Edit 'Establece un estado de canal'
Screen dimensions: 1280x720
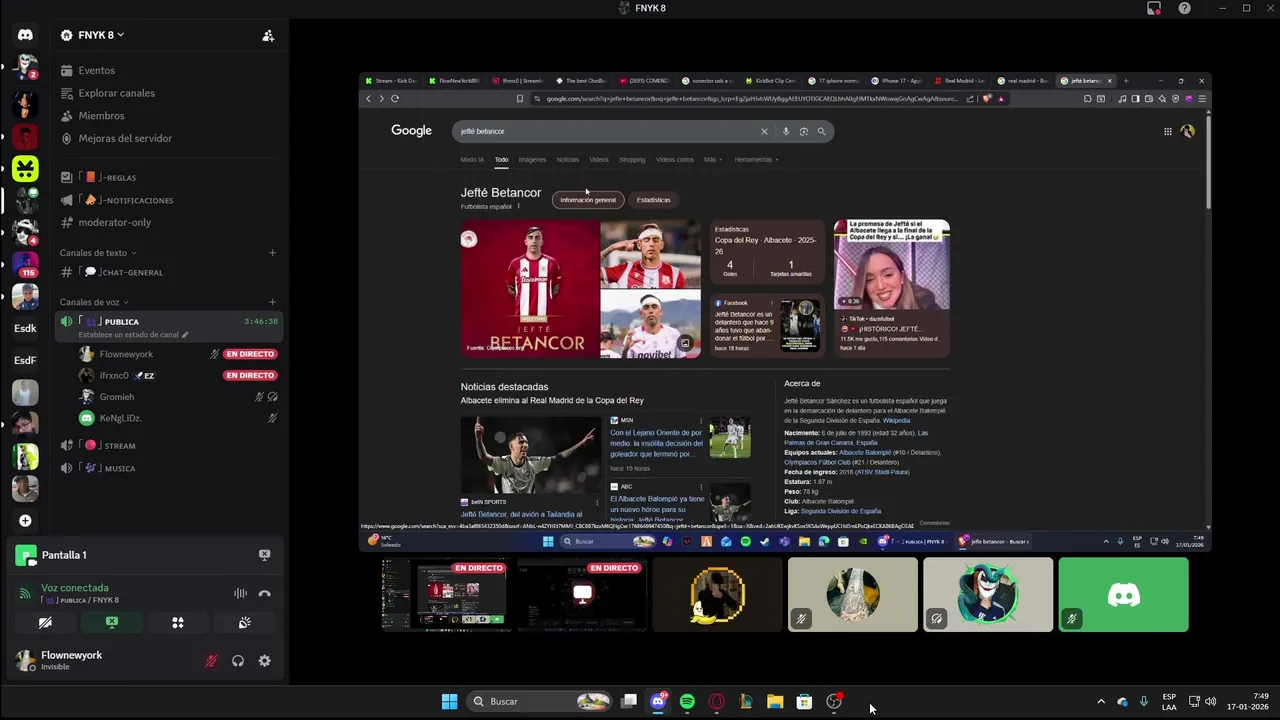point(133,335)
